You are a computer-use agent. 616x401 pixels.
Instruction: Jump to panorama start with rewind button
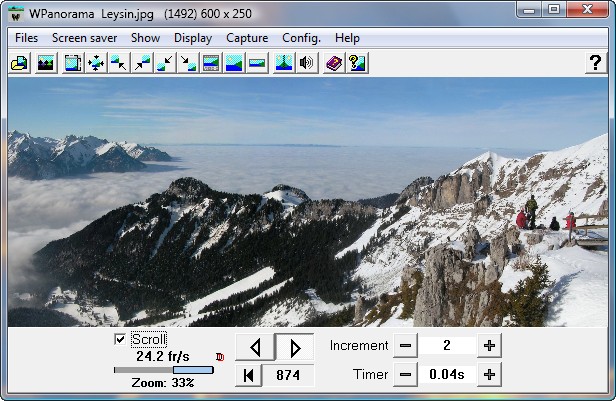coord(248,375)
